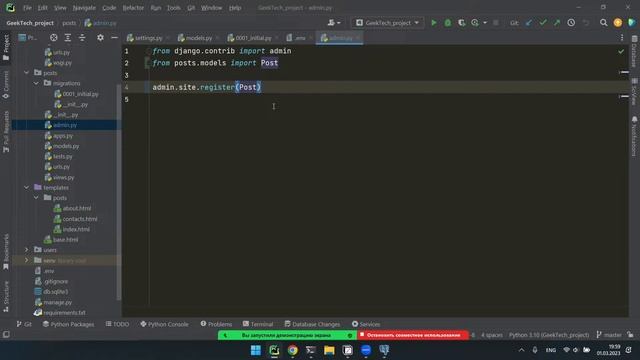Click the orange round updates icon
Screen dimensions: 640x360
click(618, 23)
